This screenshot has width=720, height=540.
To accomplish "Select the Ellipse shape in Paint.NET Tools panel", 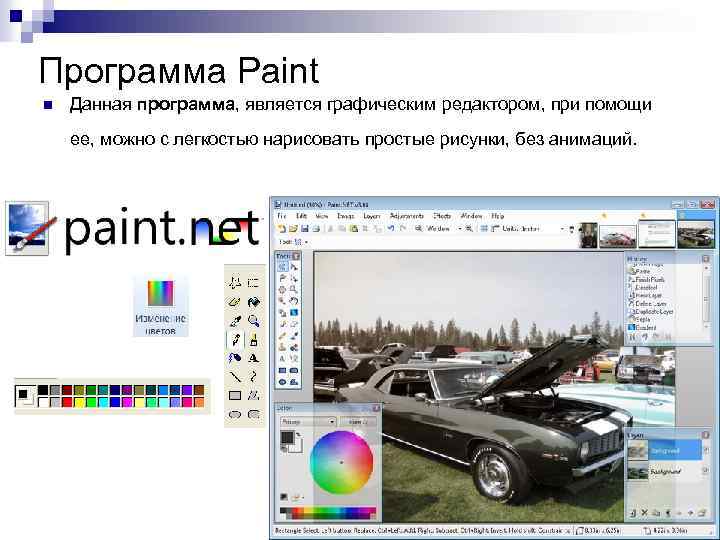I will click(282, 382).
